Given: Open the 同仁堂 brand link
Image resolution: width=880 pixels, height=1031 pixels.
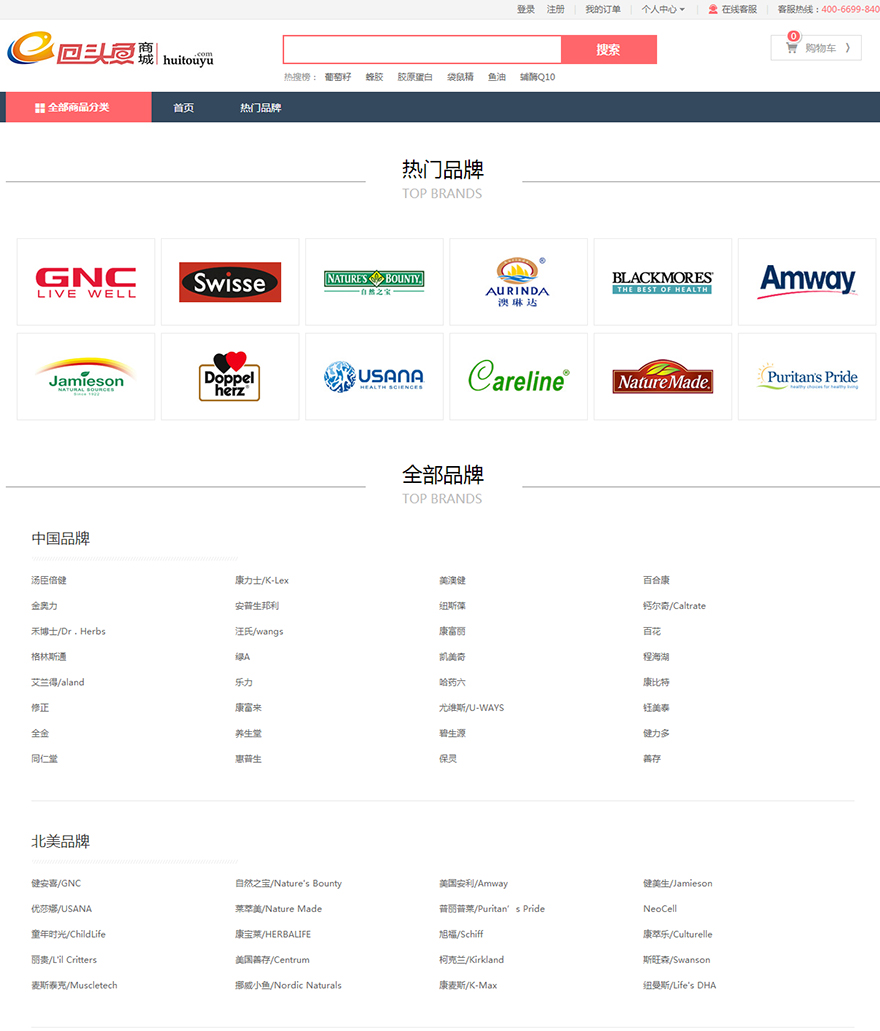Looking at the screenshot, I should click(x=45, y=758).
